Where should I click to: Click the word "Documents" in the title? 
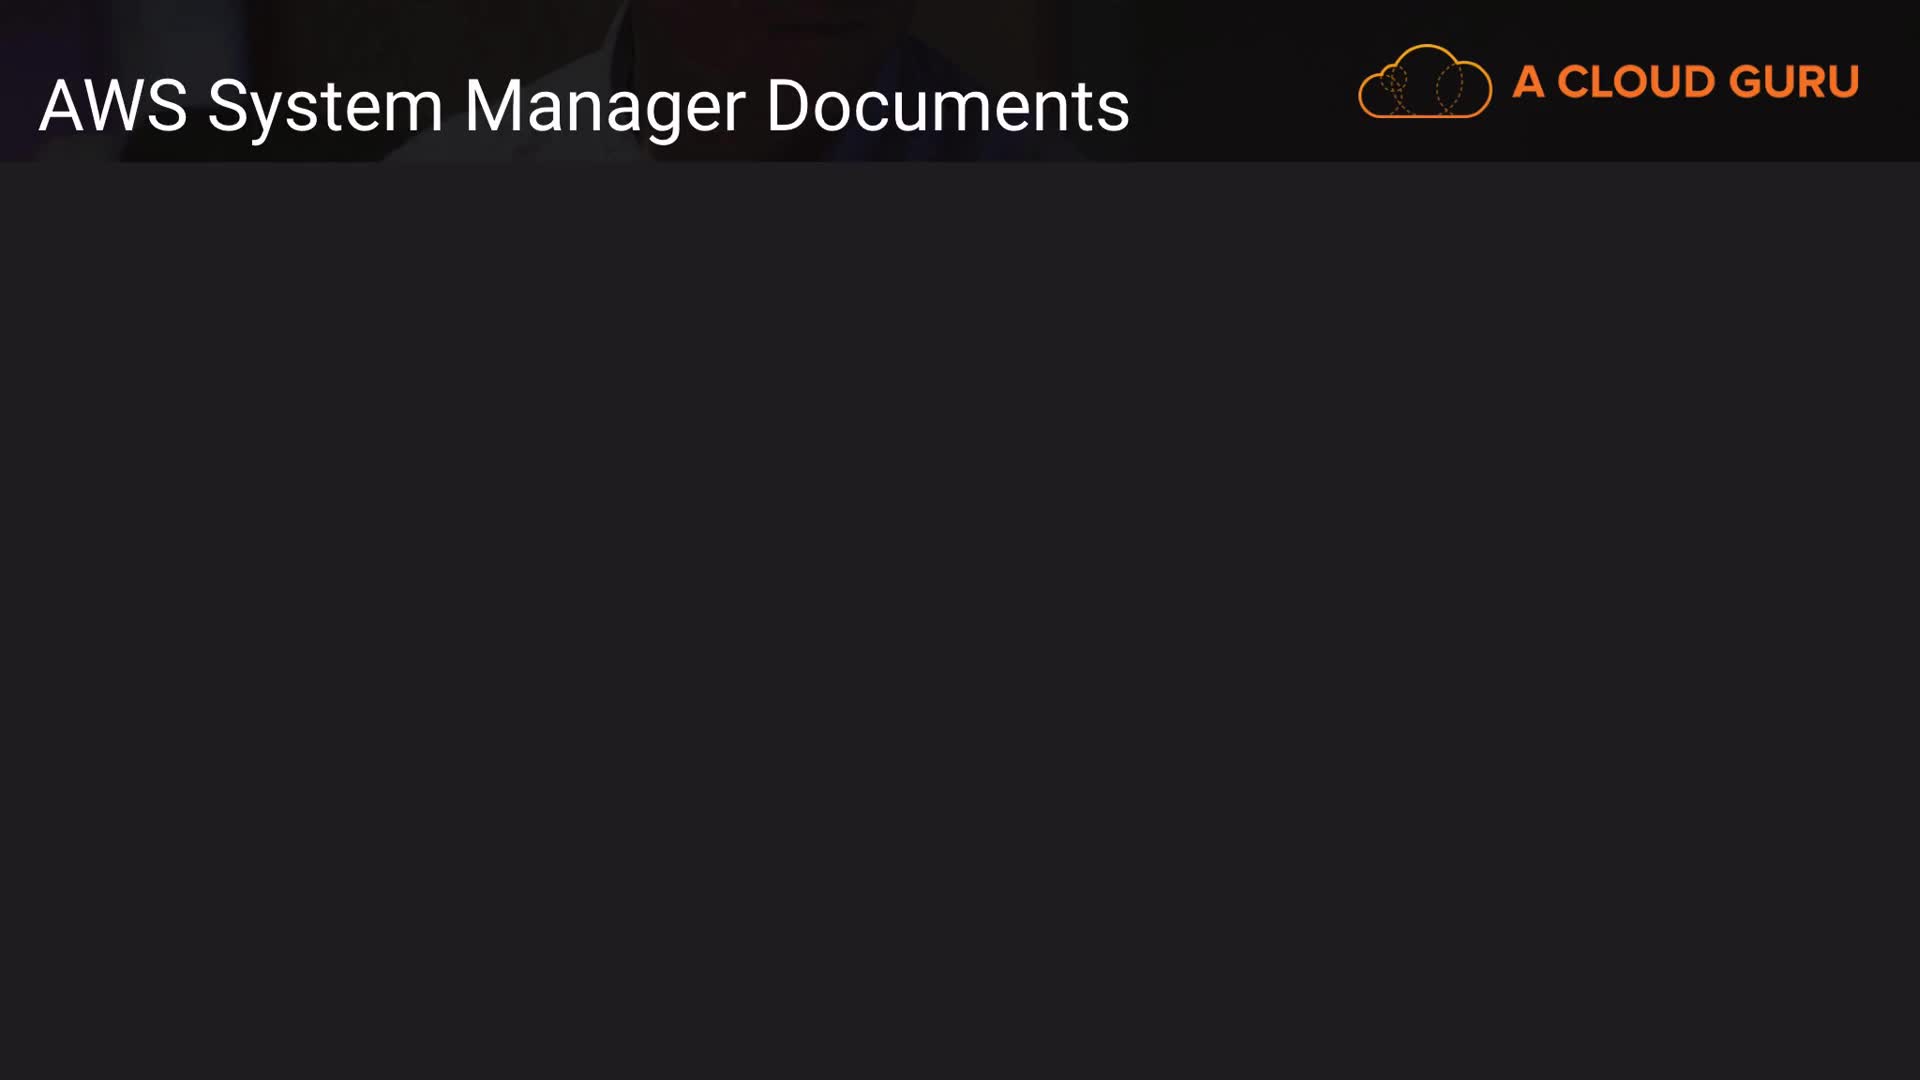[948, 105]
